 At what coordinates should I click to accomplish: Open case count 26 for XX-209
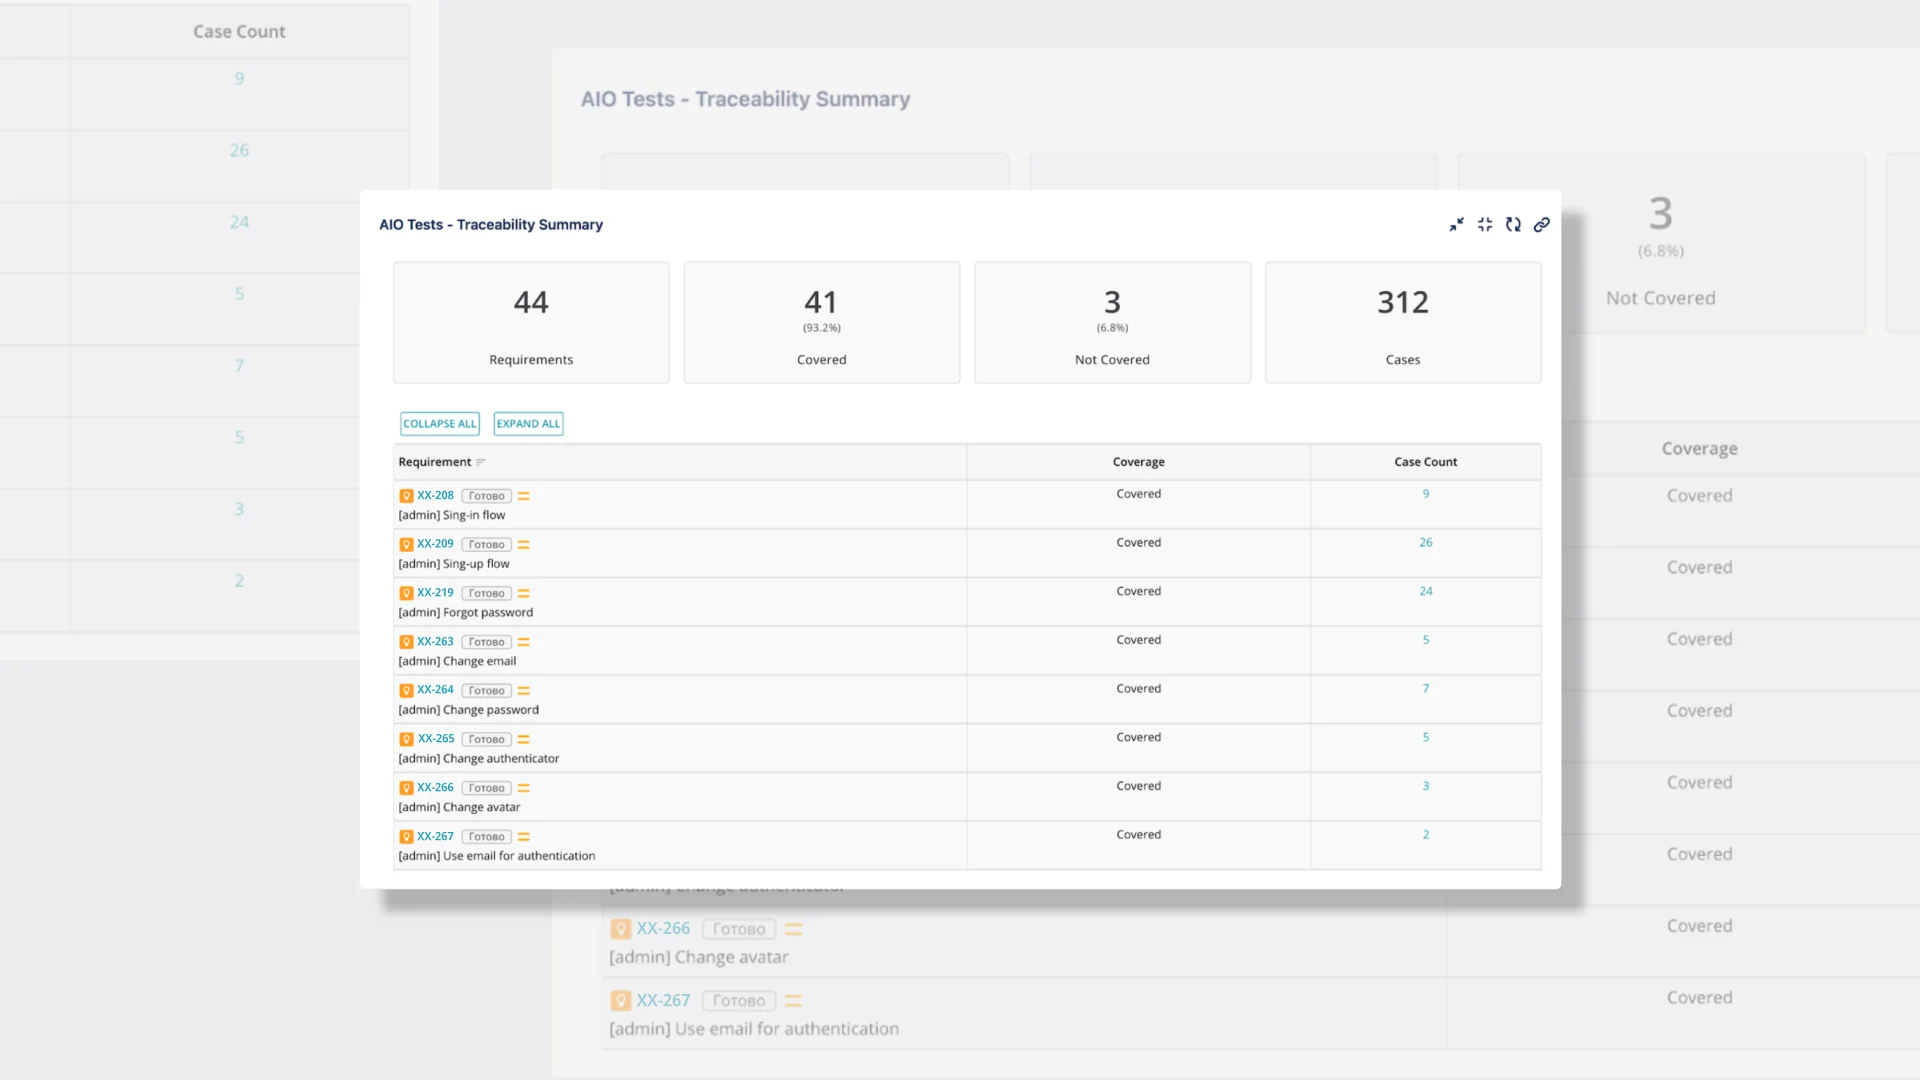point(1425,543)
